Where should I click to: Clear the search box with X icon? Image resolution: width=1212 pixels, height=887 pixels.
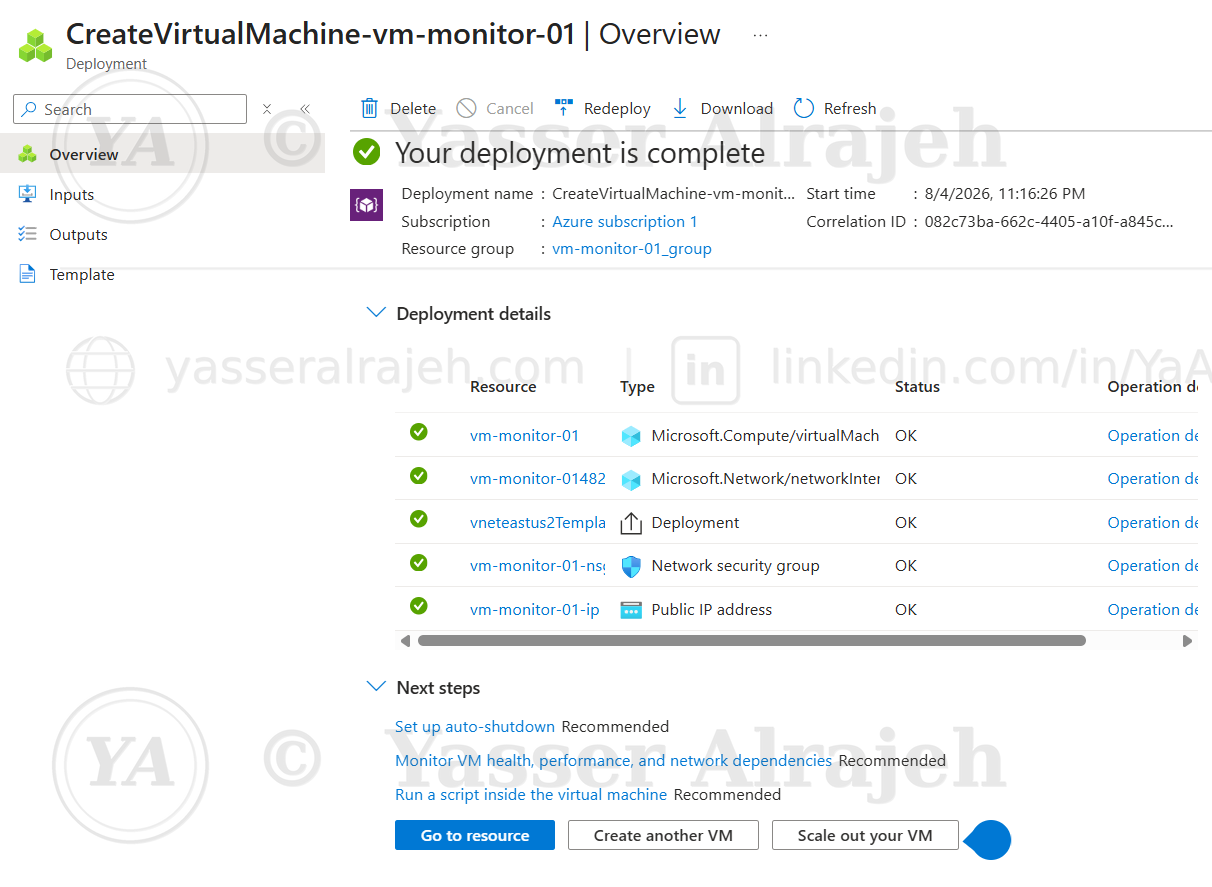click(x=267, y=109)
